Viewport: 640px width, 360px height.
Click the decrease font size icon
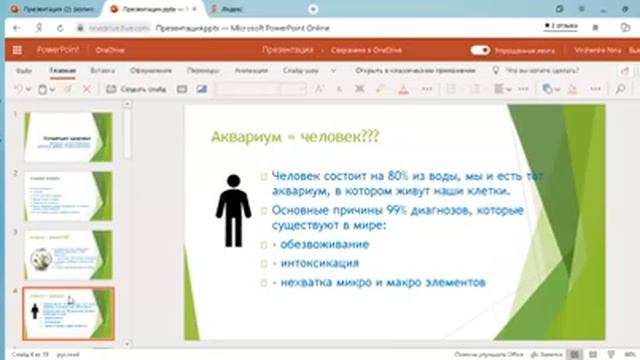[x=339, y=89]
